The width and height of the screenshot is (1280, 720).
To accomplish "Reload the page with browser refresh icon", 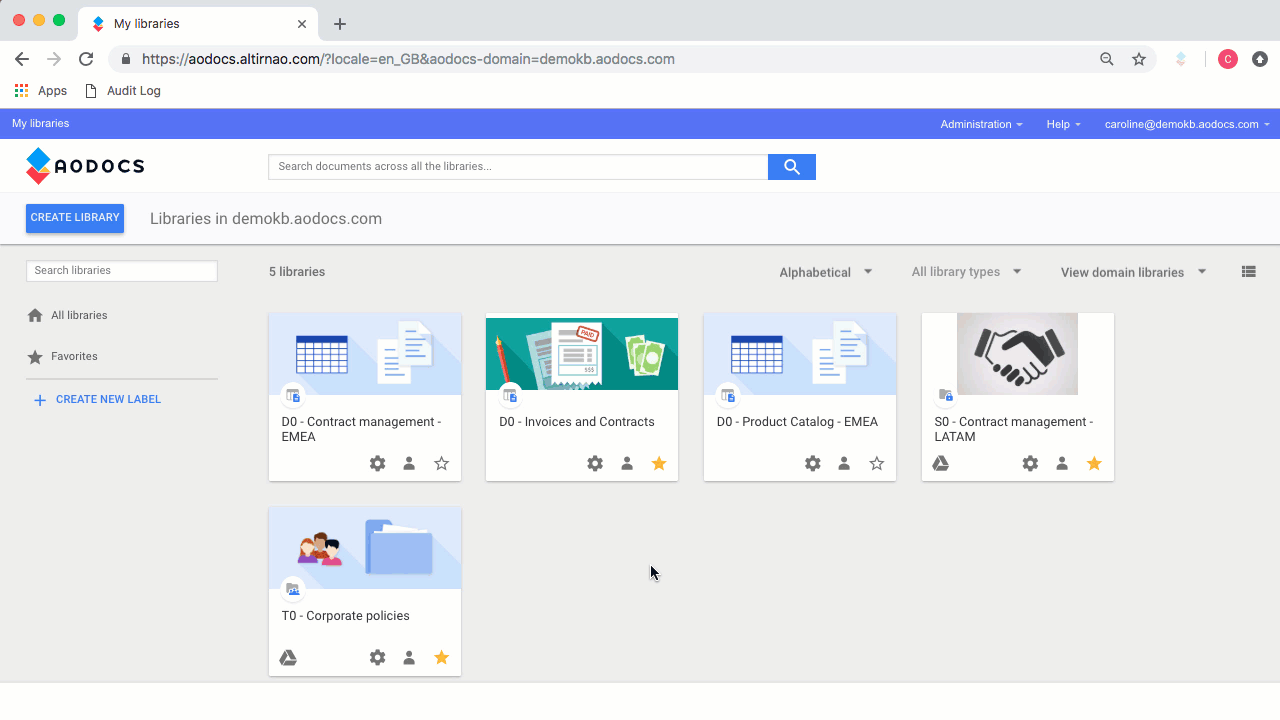I will 86,59.
